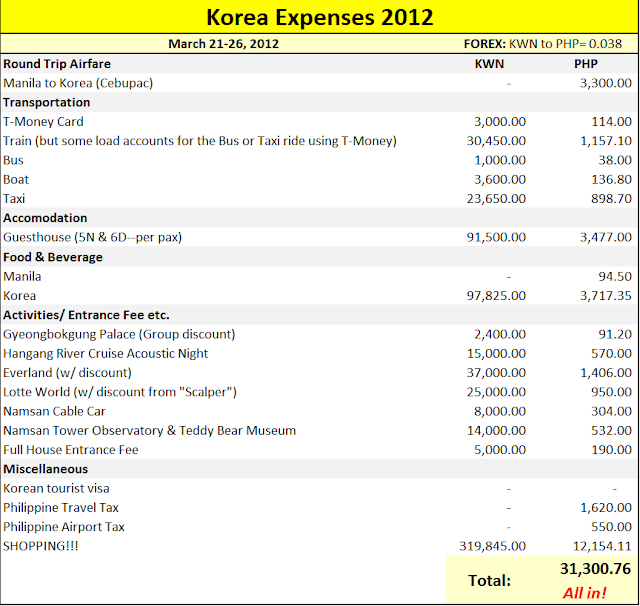640x606 pixels.
Task: Select the 3,477.00 PHP guesthouse value
Action: [x=606, y=237]
